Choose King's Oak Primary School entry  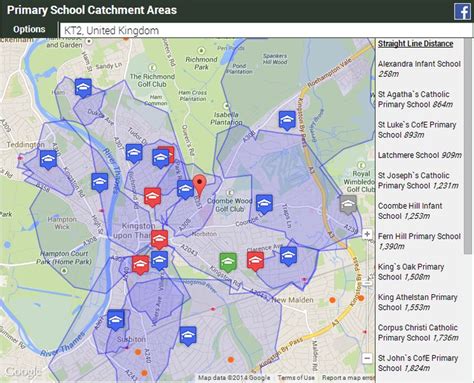pos(411,272)
